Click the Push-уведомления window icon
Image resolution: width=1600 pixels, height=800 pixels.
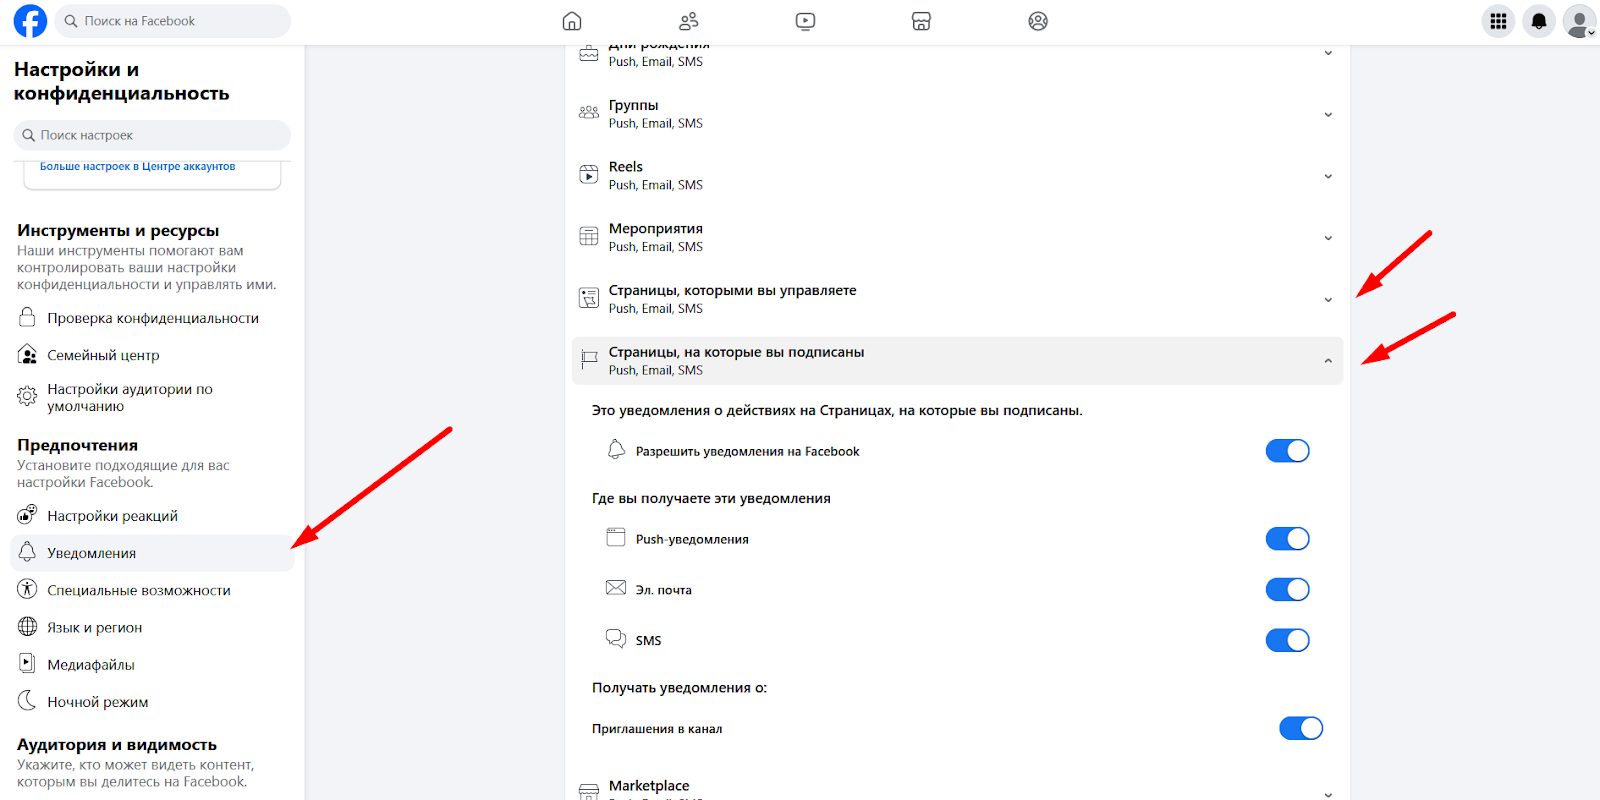pos(616,537)
